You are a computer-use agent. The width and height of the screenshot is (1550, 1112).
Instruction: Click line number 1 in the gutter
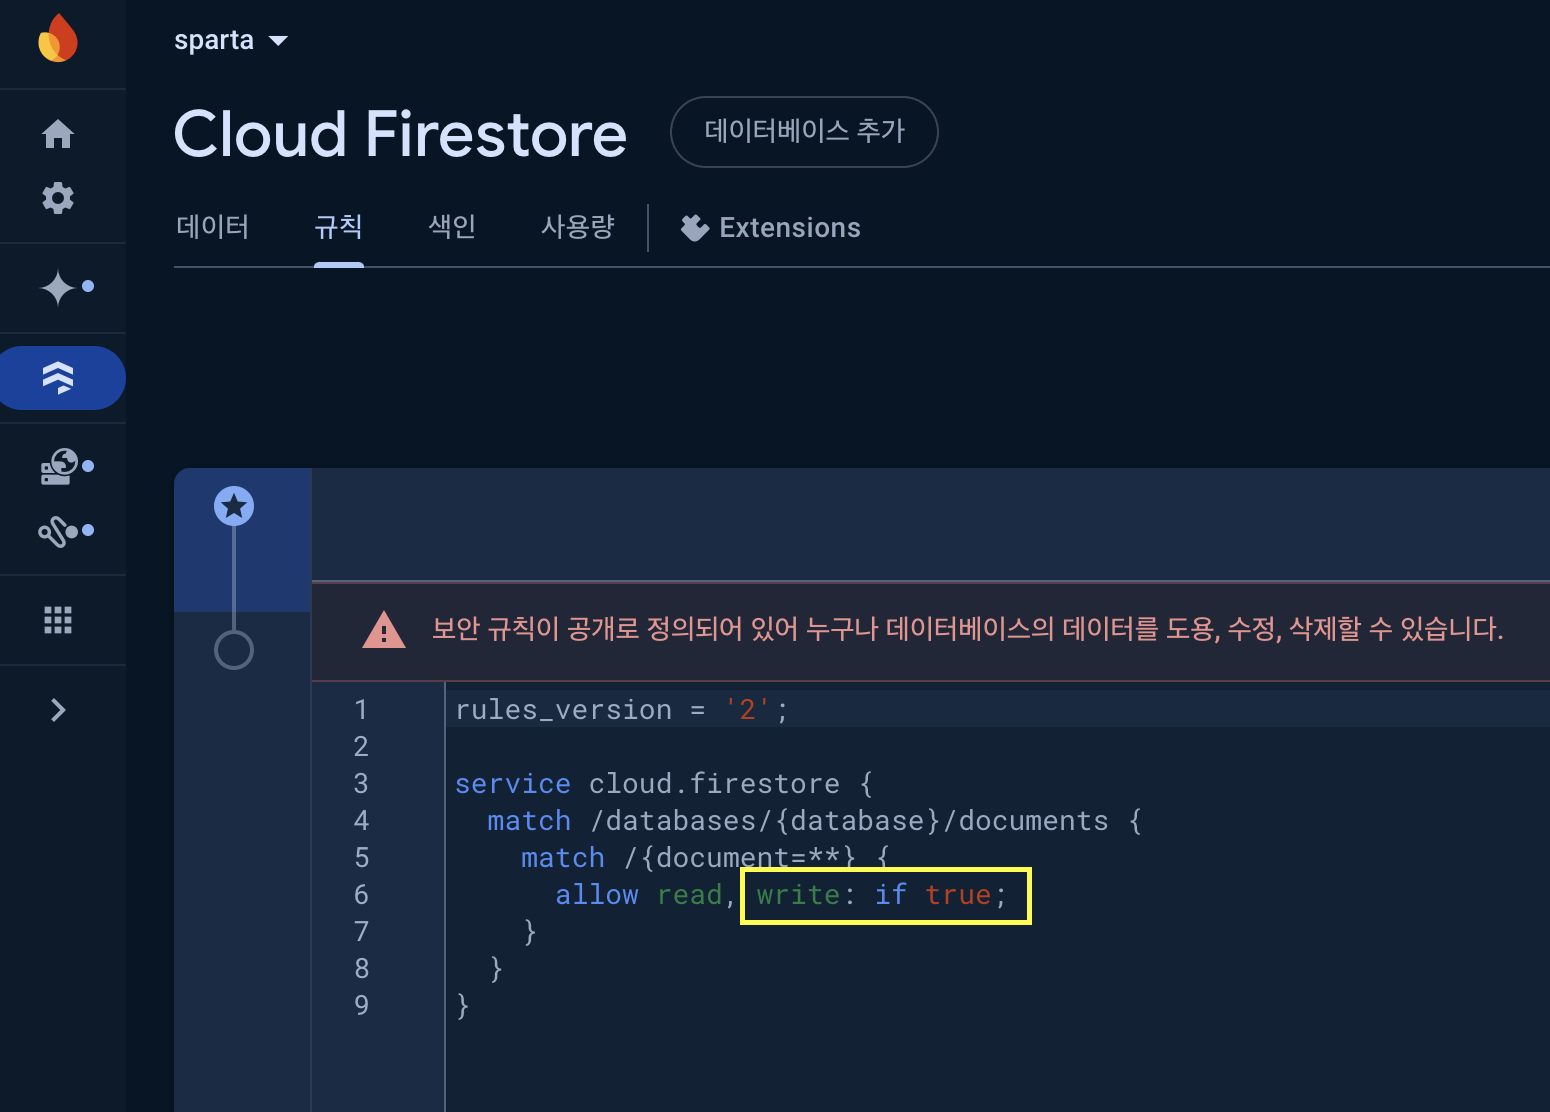click(x=361, y=709)
